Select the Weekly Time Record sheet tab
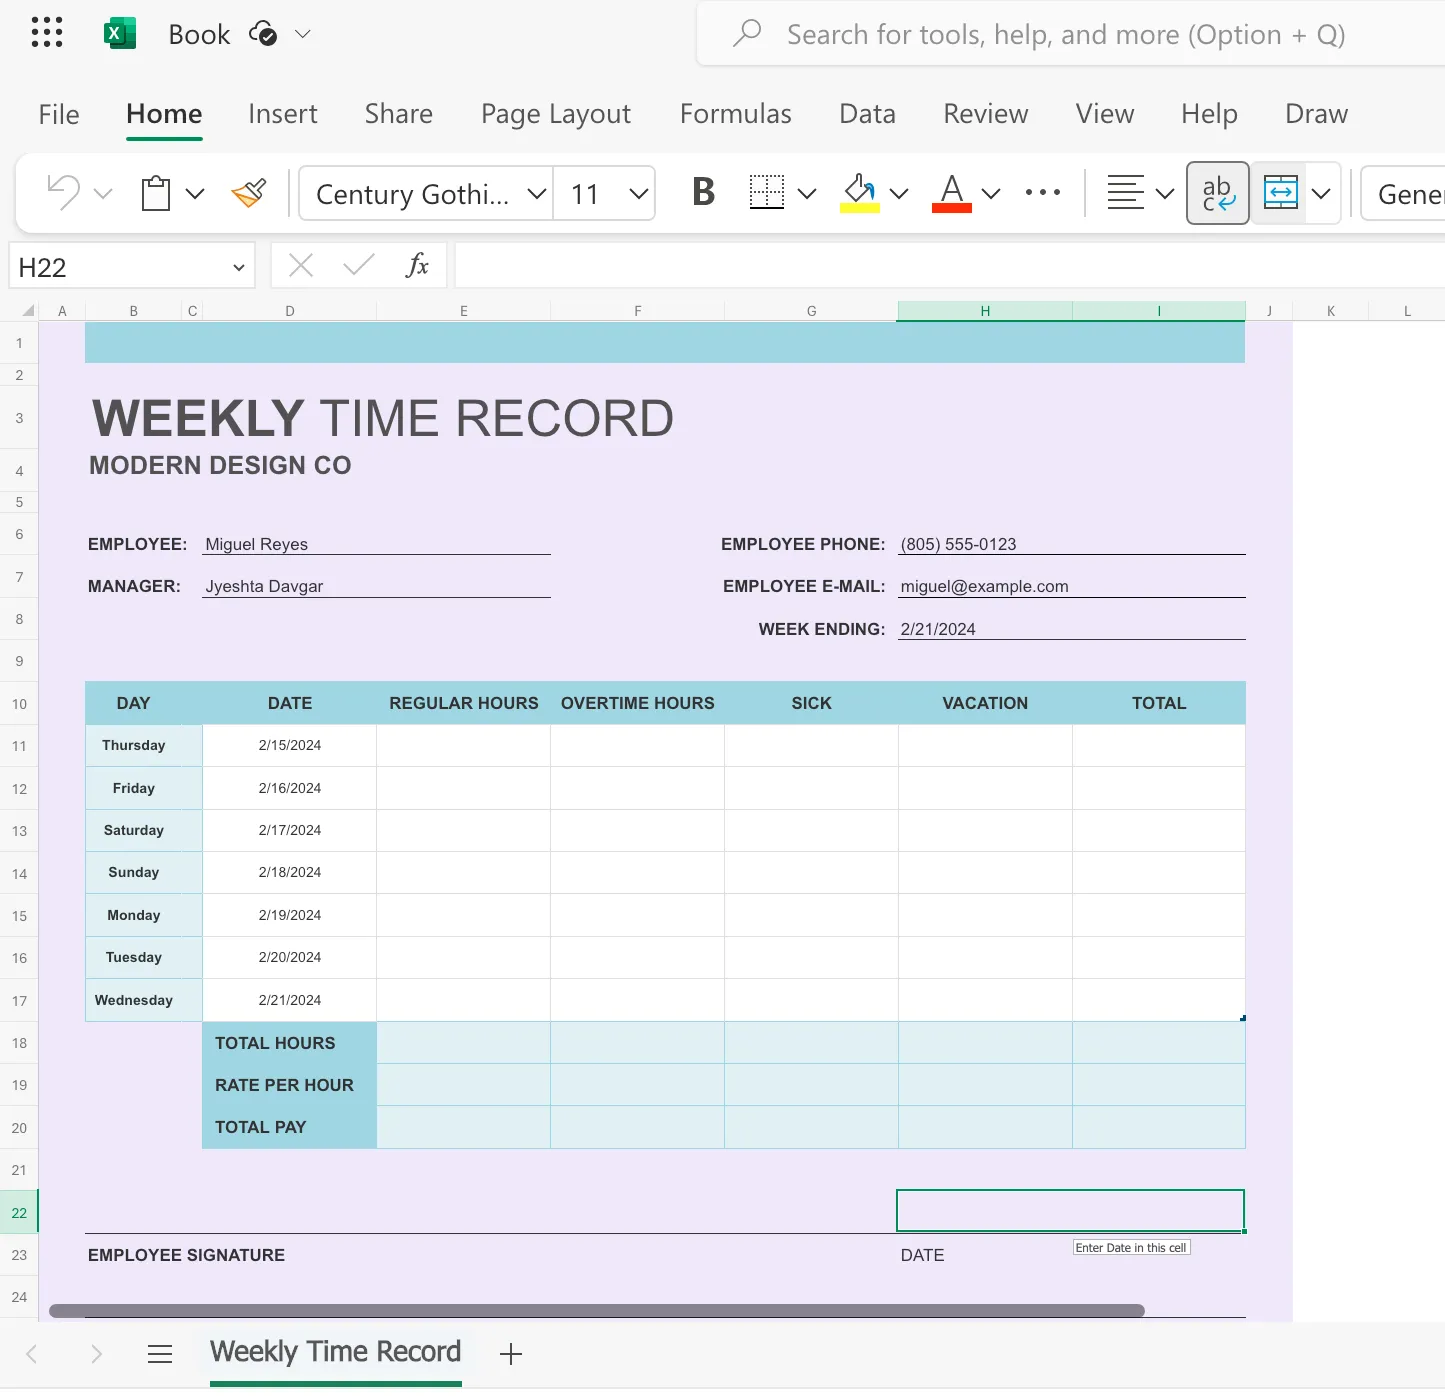This screenshot has width=1445, height=1399. click(336, 1353)
